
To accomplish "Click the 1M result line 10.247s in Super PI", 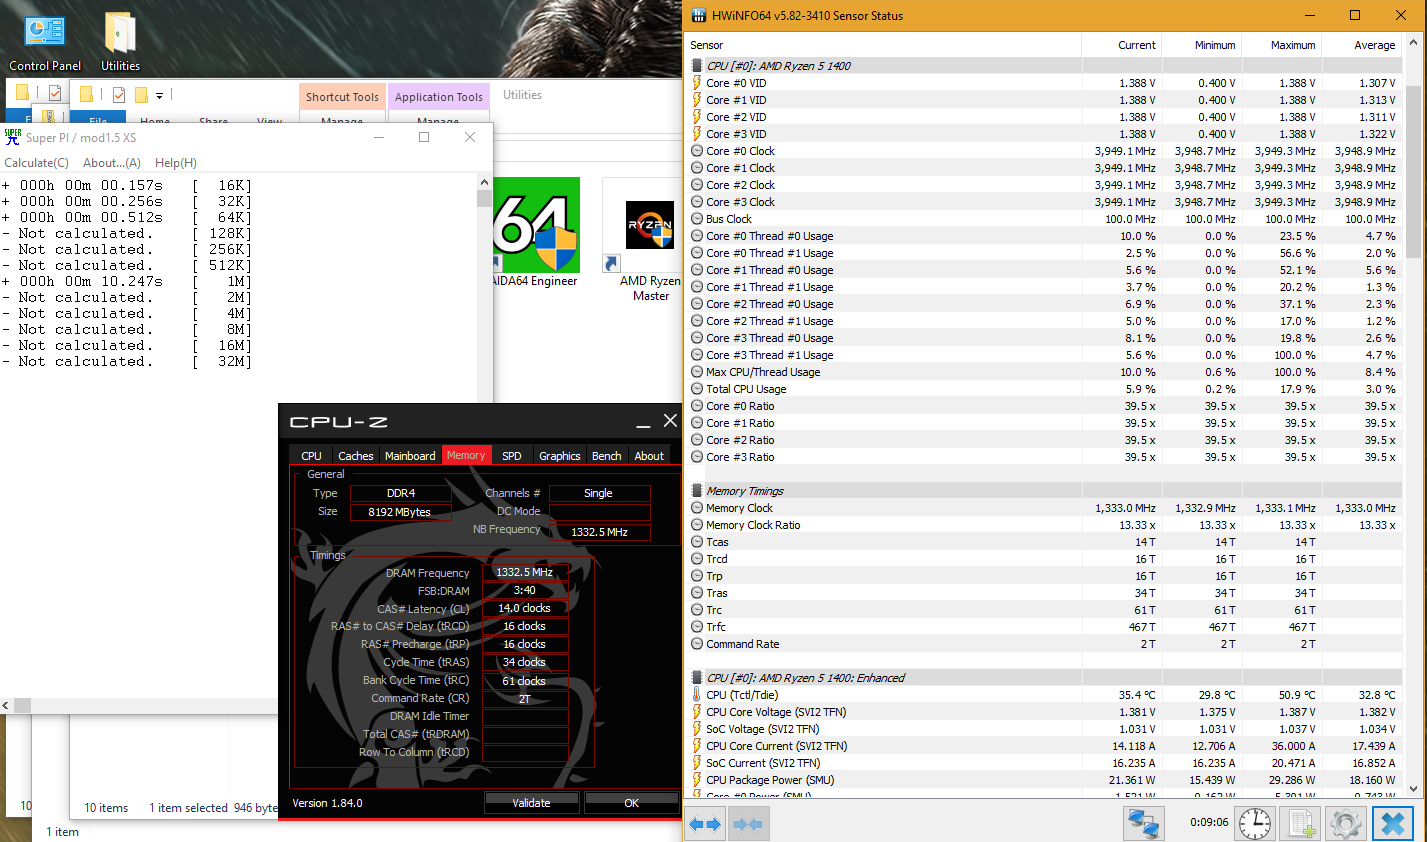I will 127,281.
